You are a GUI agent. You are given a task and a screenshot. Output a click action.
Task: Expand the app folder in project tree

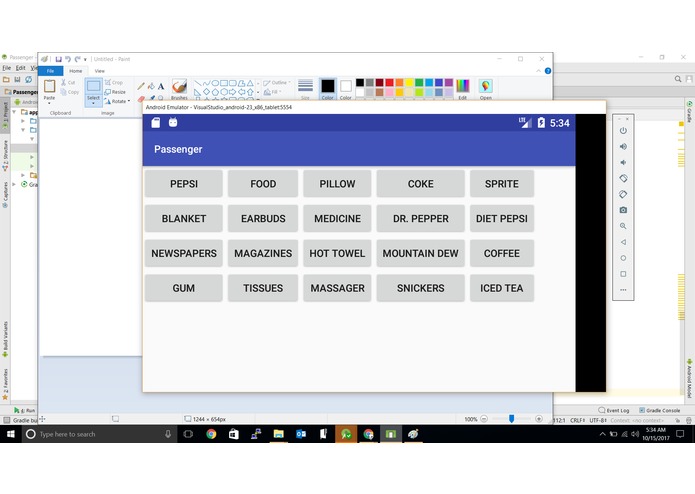pos(15,112)
